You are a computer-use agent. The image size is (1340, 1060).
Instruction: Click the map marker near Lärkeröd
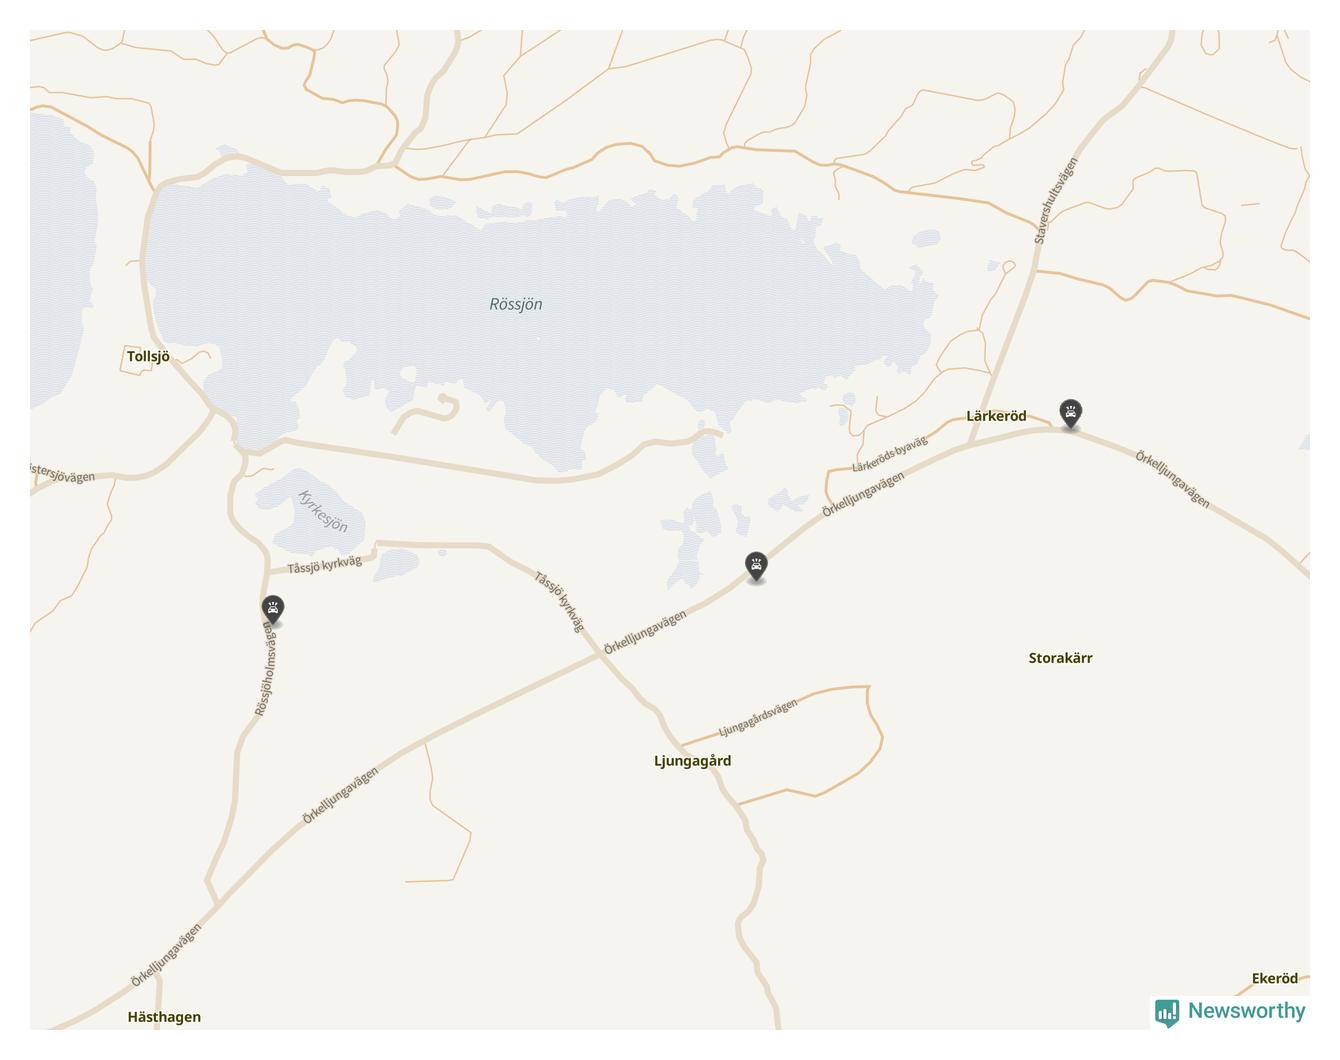[x=1070, y=414]
